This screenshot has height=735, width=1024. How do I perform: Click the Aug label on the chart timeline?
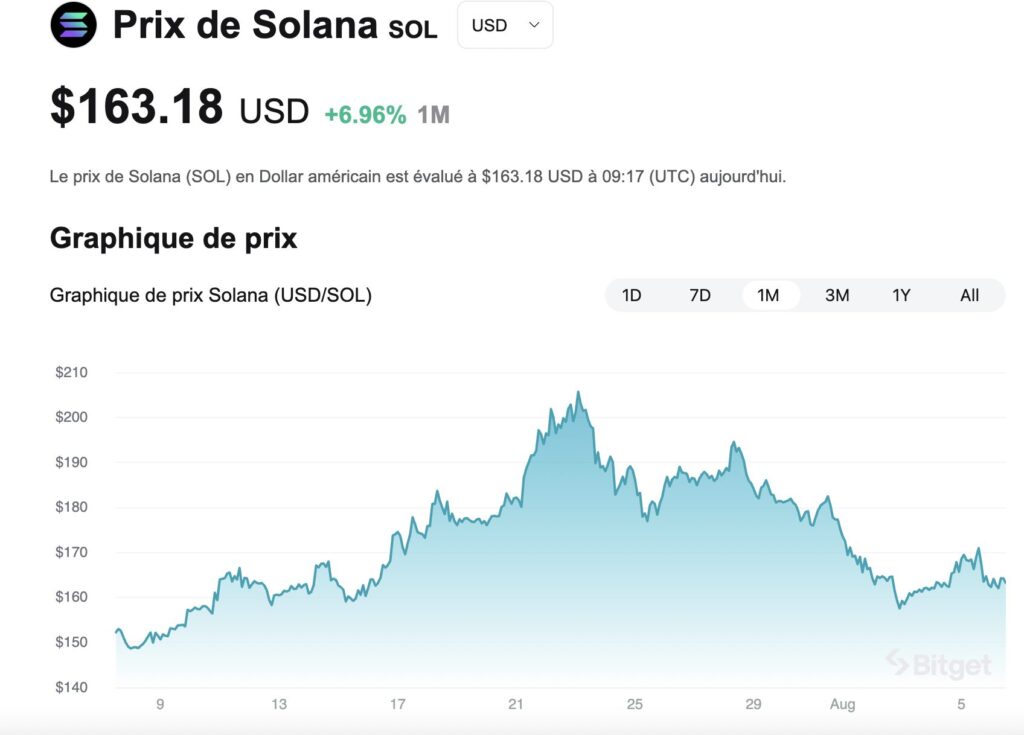tap(843, 705)
